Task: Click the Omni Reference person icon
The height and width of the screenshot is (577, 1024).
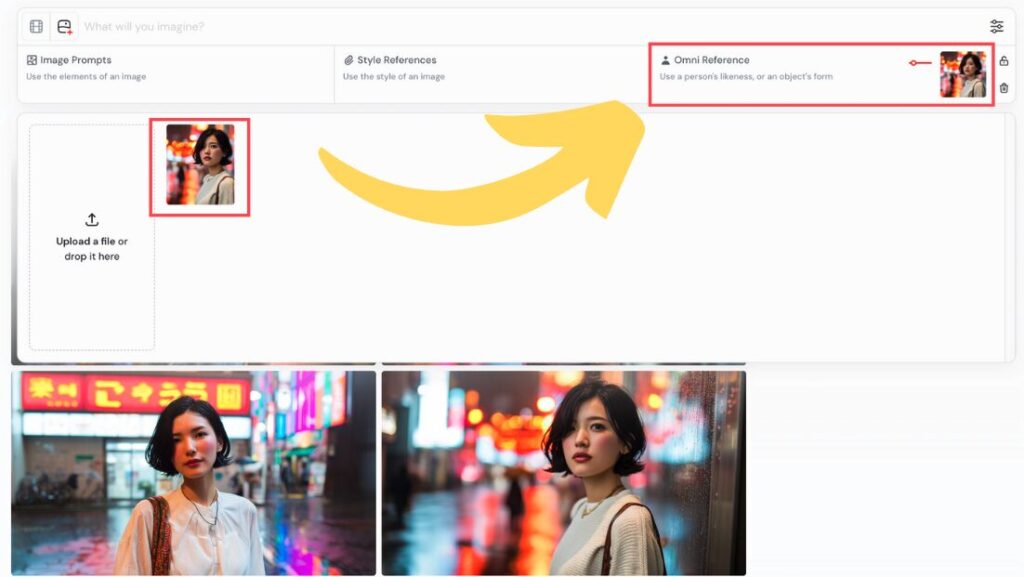Action: click(x=665, y=60)
